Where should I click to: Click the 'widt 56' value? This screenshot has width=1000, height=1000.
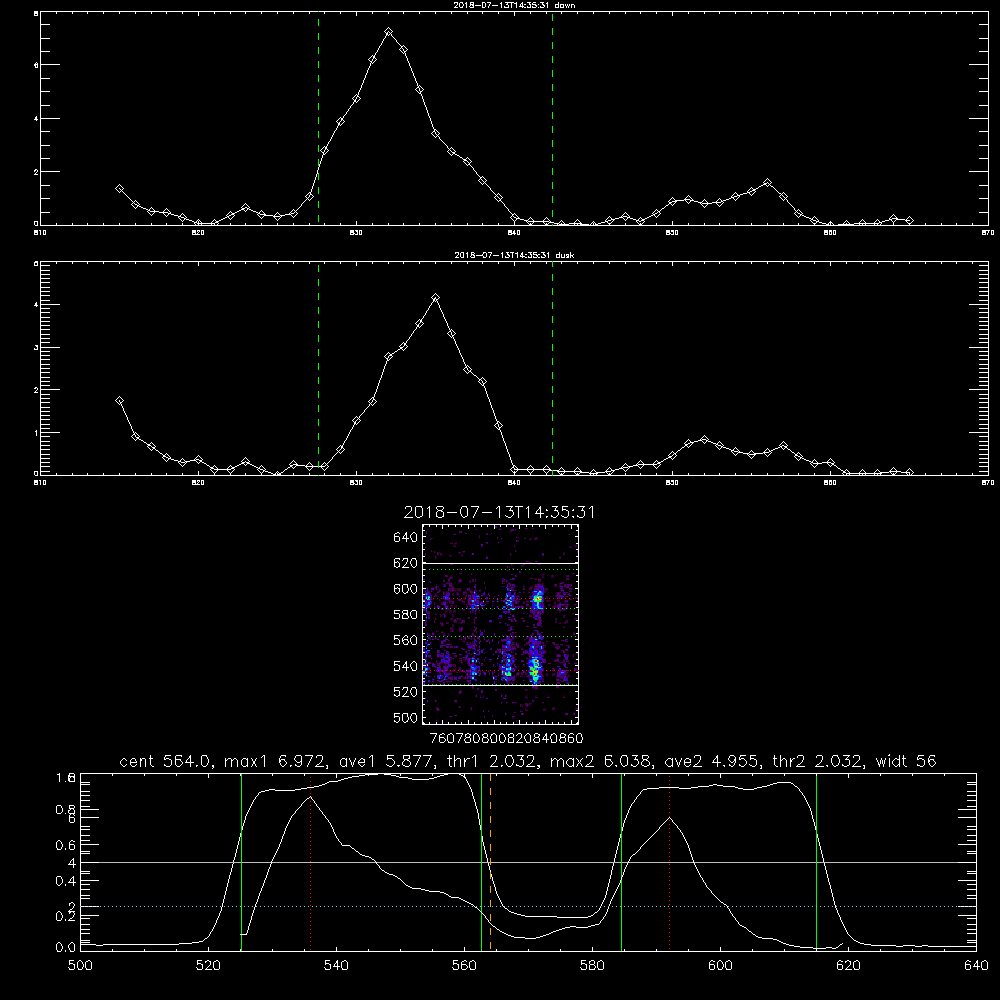[x=906, y=761]
